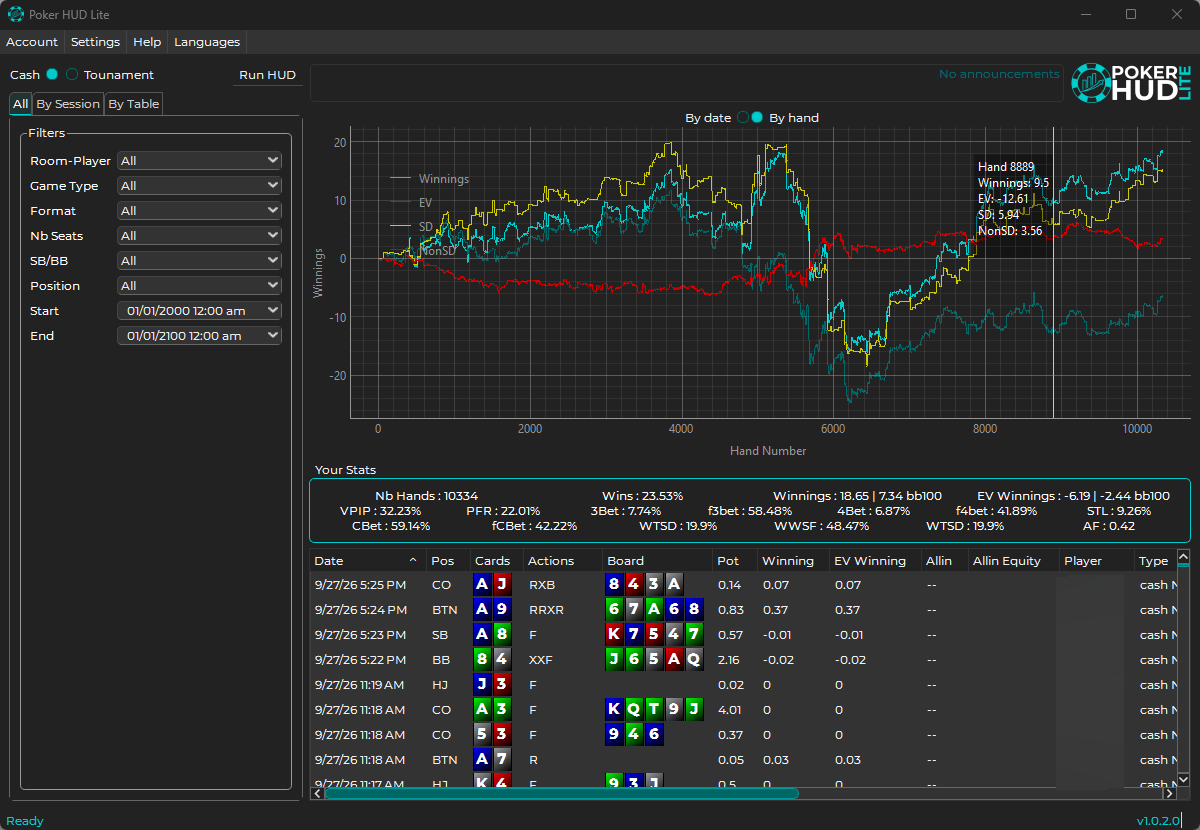
Task: Click the horizontal scrollbar's right arrow
Action: pos(1169,793)
